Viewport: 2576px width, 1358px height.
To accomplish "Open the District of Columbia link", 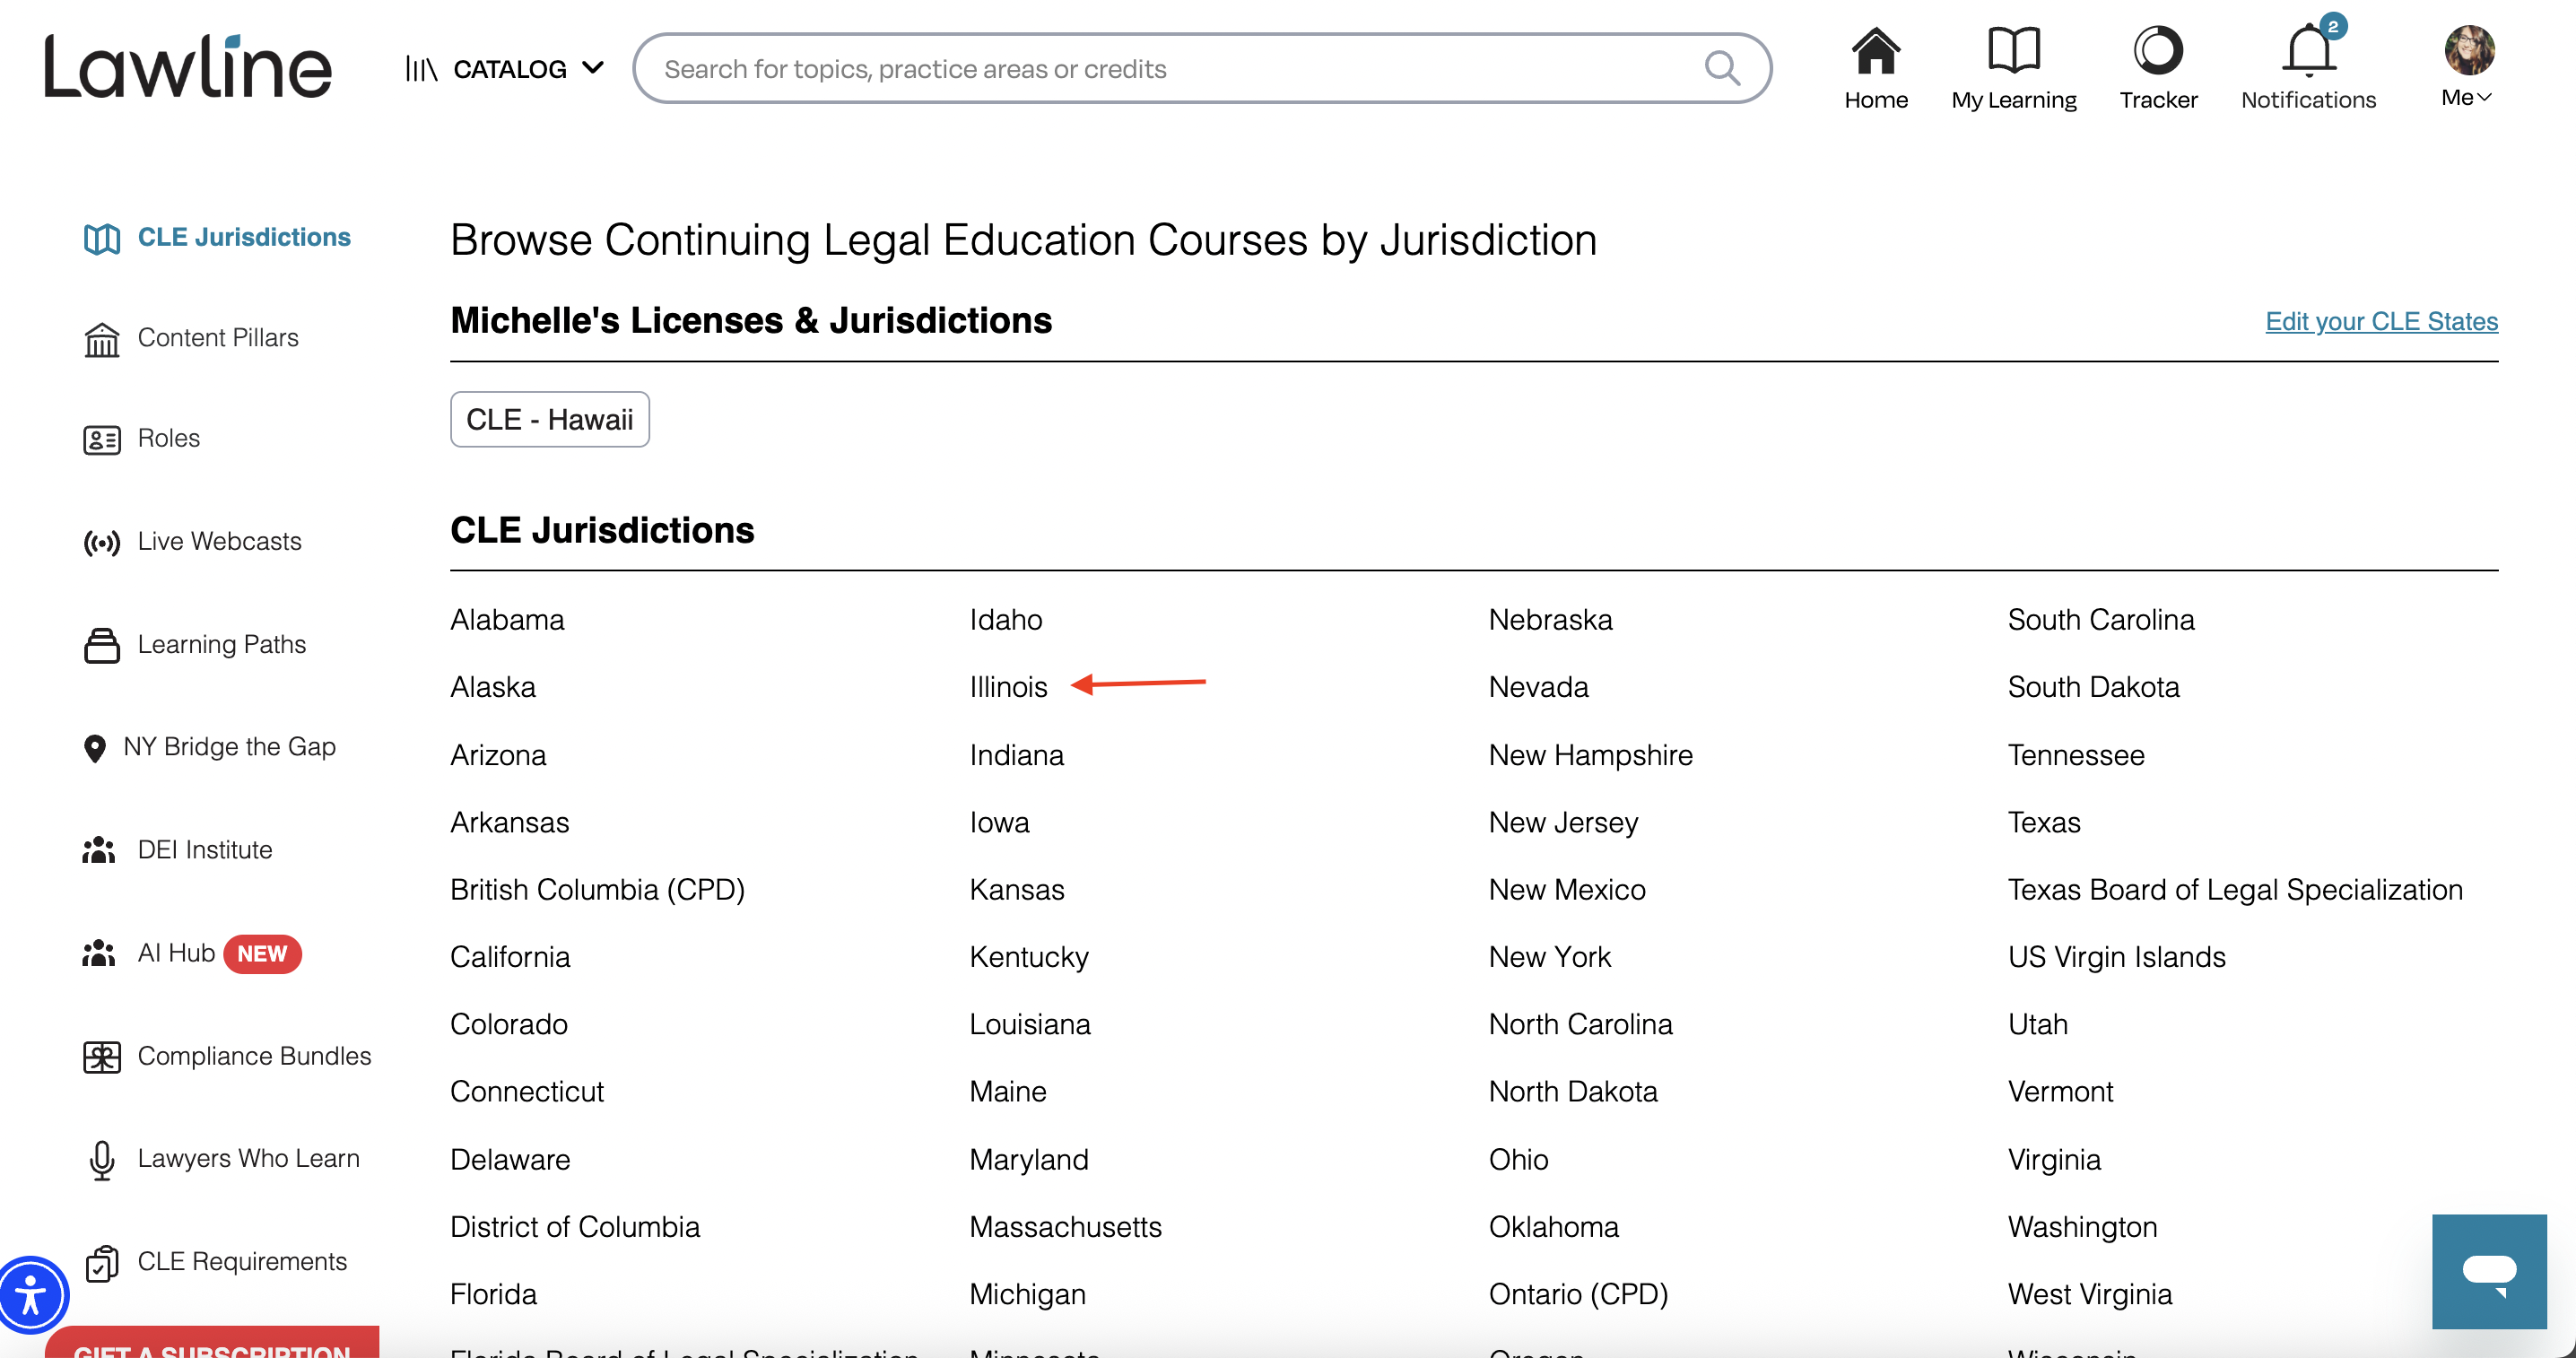I will [575, 1227].
